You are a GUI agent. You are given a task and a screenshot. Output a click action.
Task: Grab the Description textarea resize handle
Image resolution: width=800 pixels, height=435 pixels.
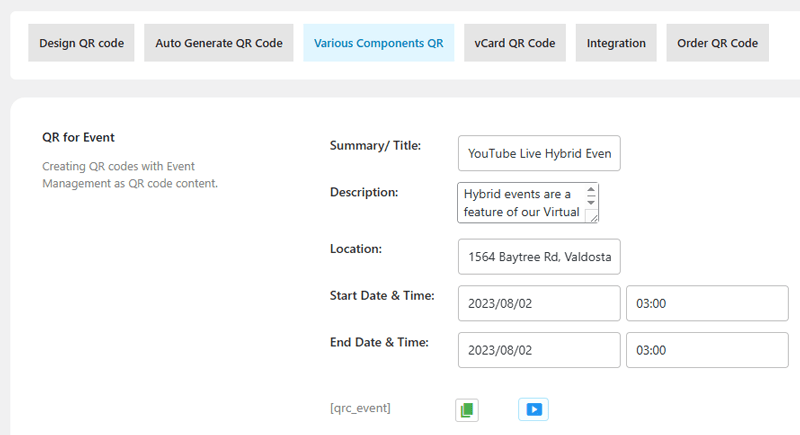592,216
